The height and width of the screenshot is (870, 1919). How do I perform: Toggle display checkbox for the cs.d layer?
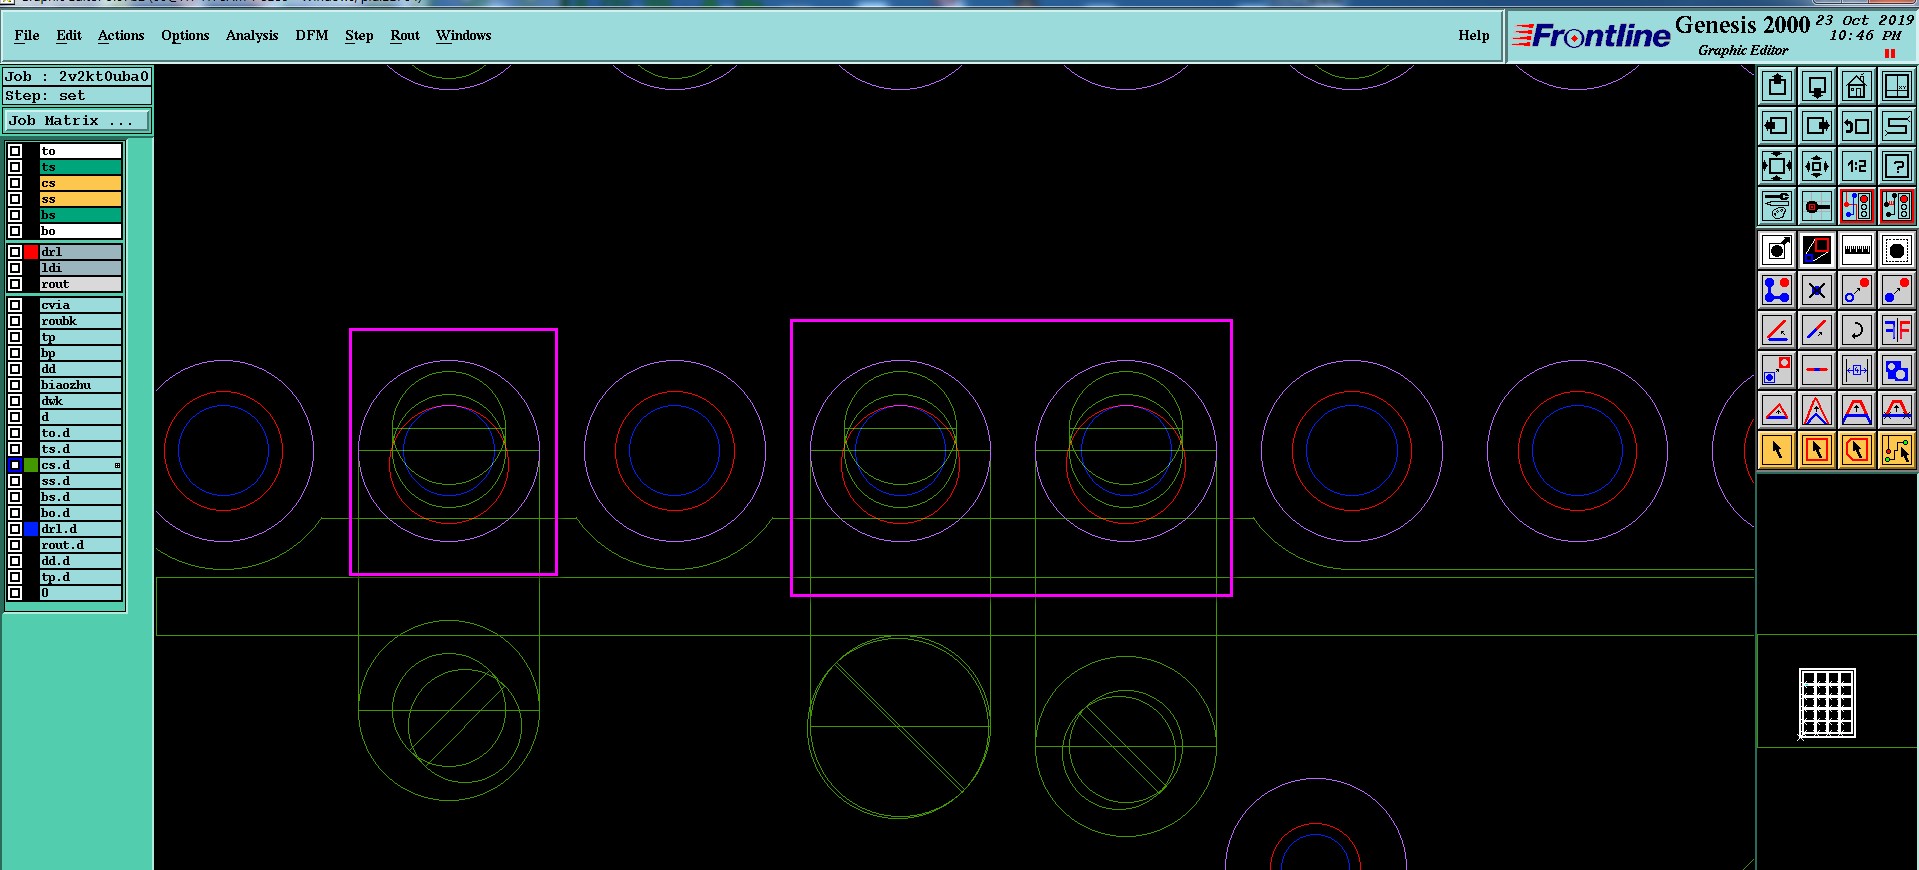pos(15,465)
